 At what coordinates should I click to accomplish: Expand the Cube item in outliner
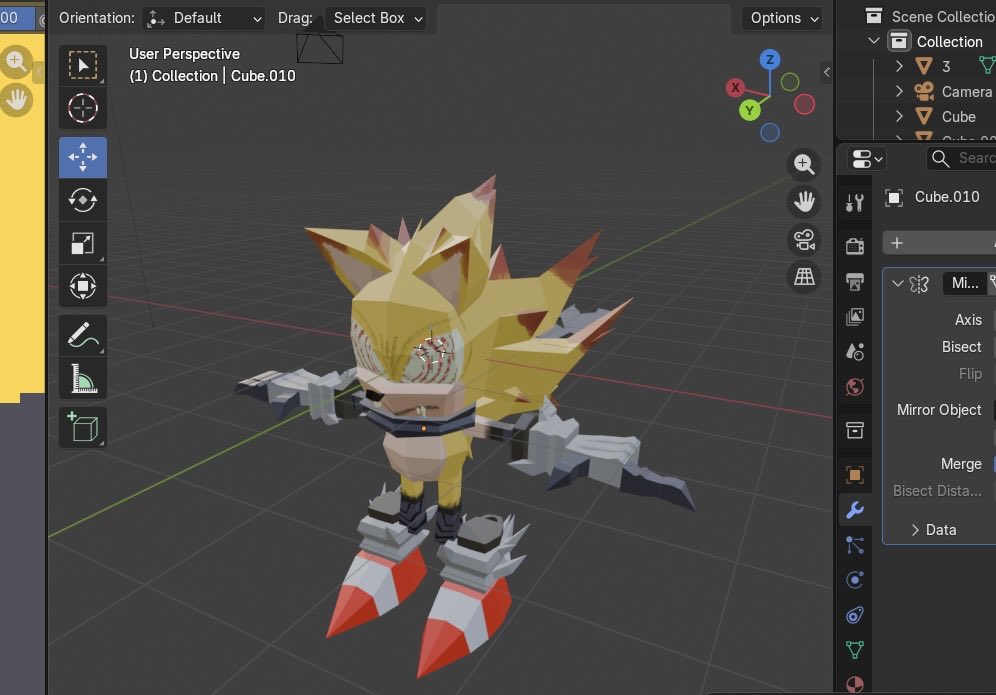pyautogui.click(x=899, y=116)
